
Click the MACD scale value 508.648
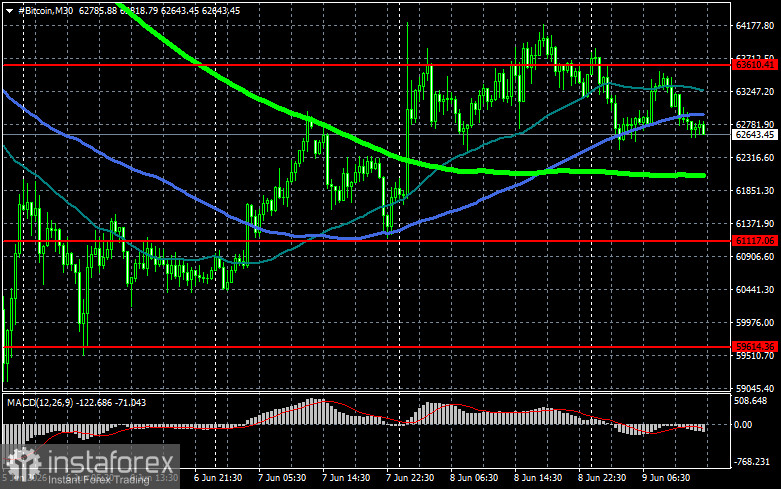(x=751, y=400)
